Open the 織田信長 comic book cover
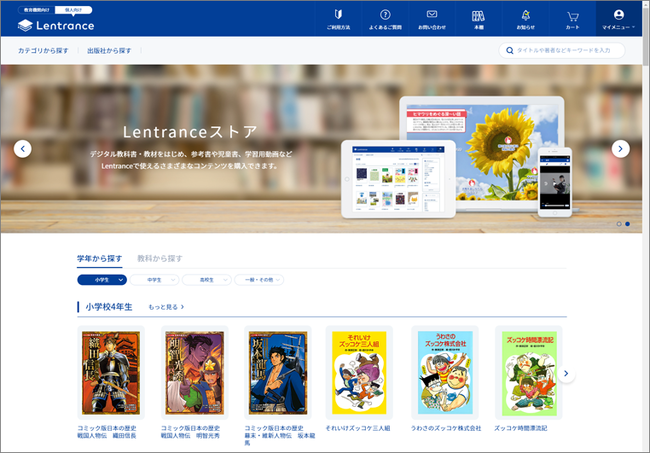Screen dimensions: 650x453 click(111, 373)
